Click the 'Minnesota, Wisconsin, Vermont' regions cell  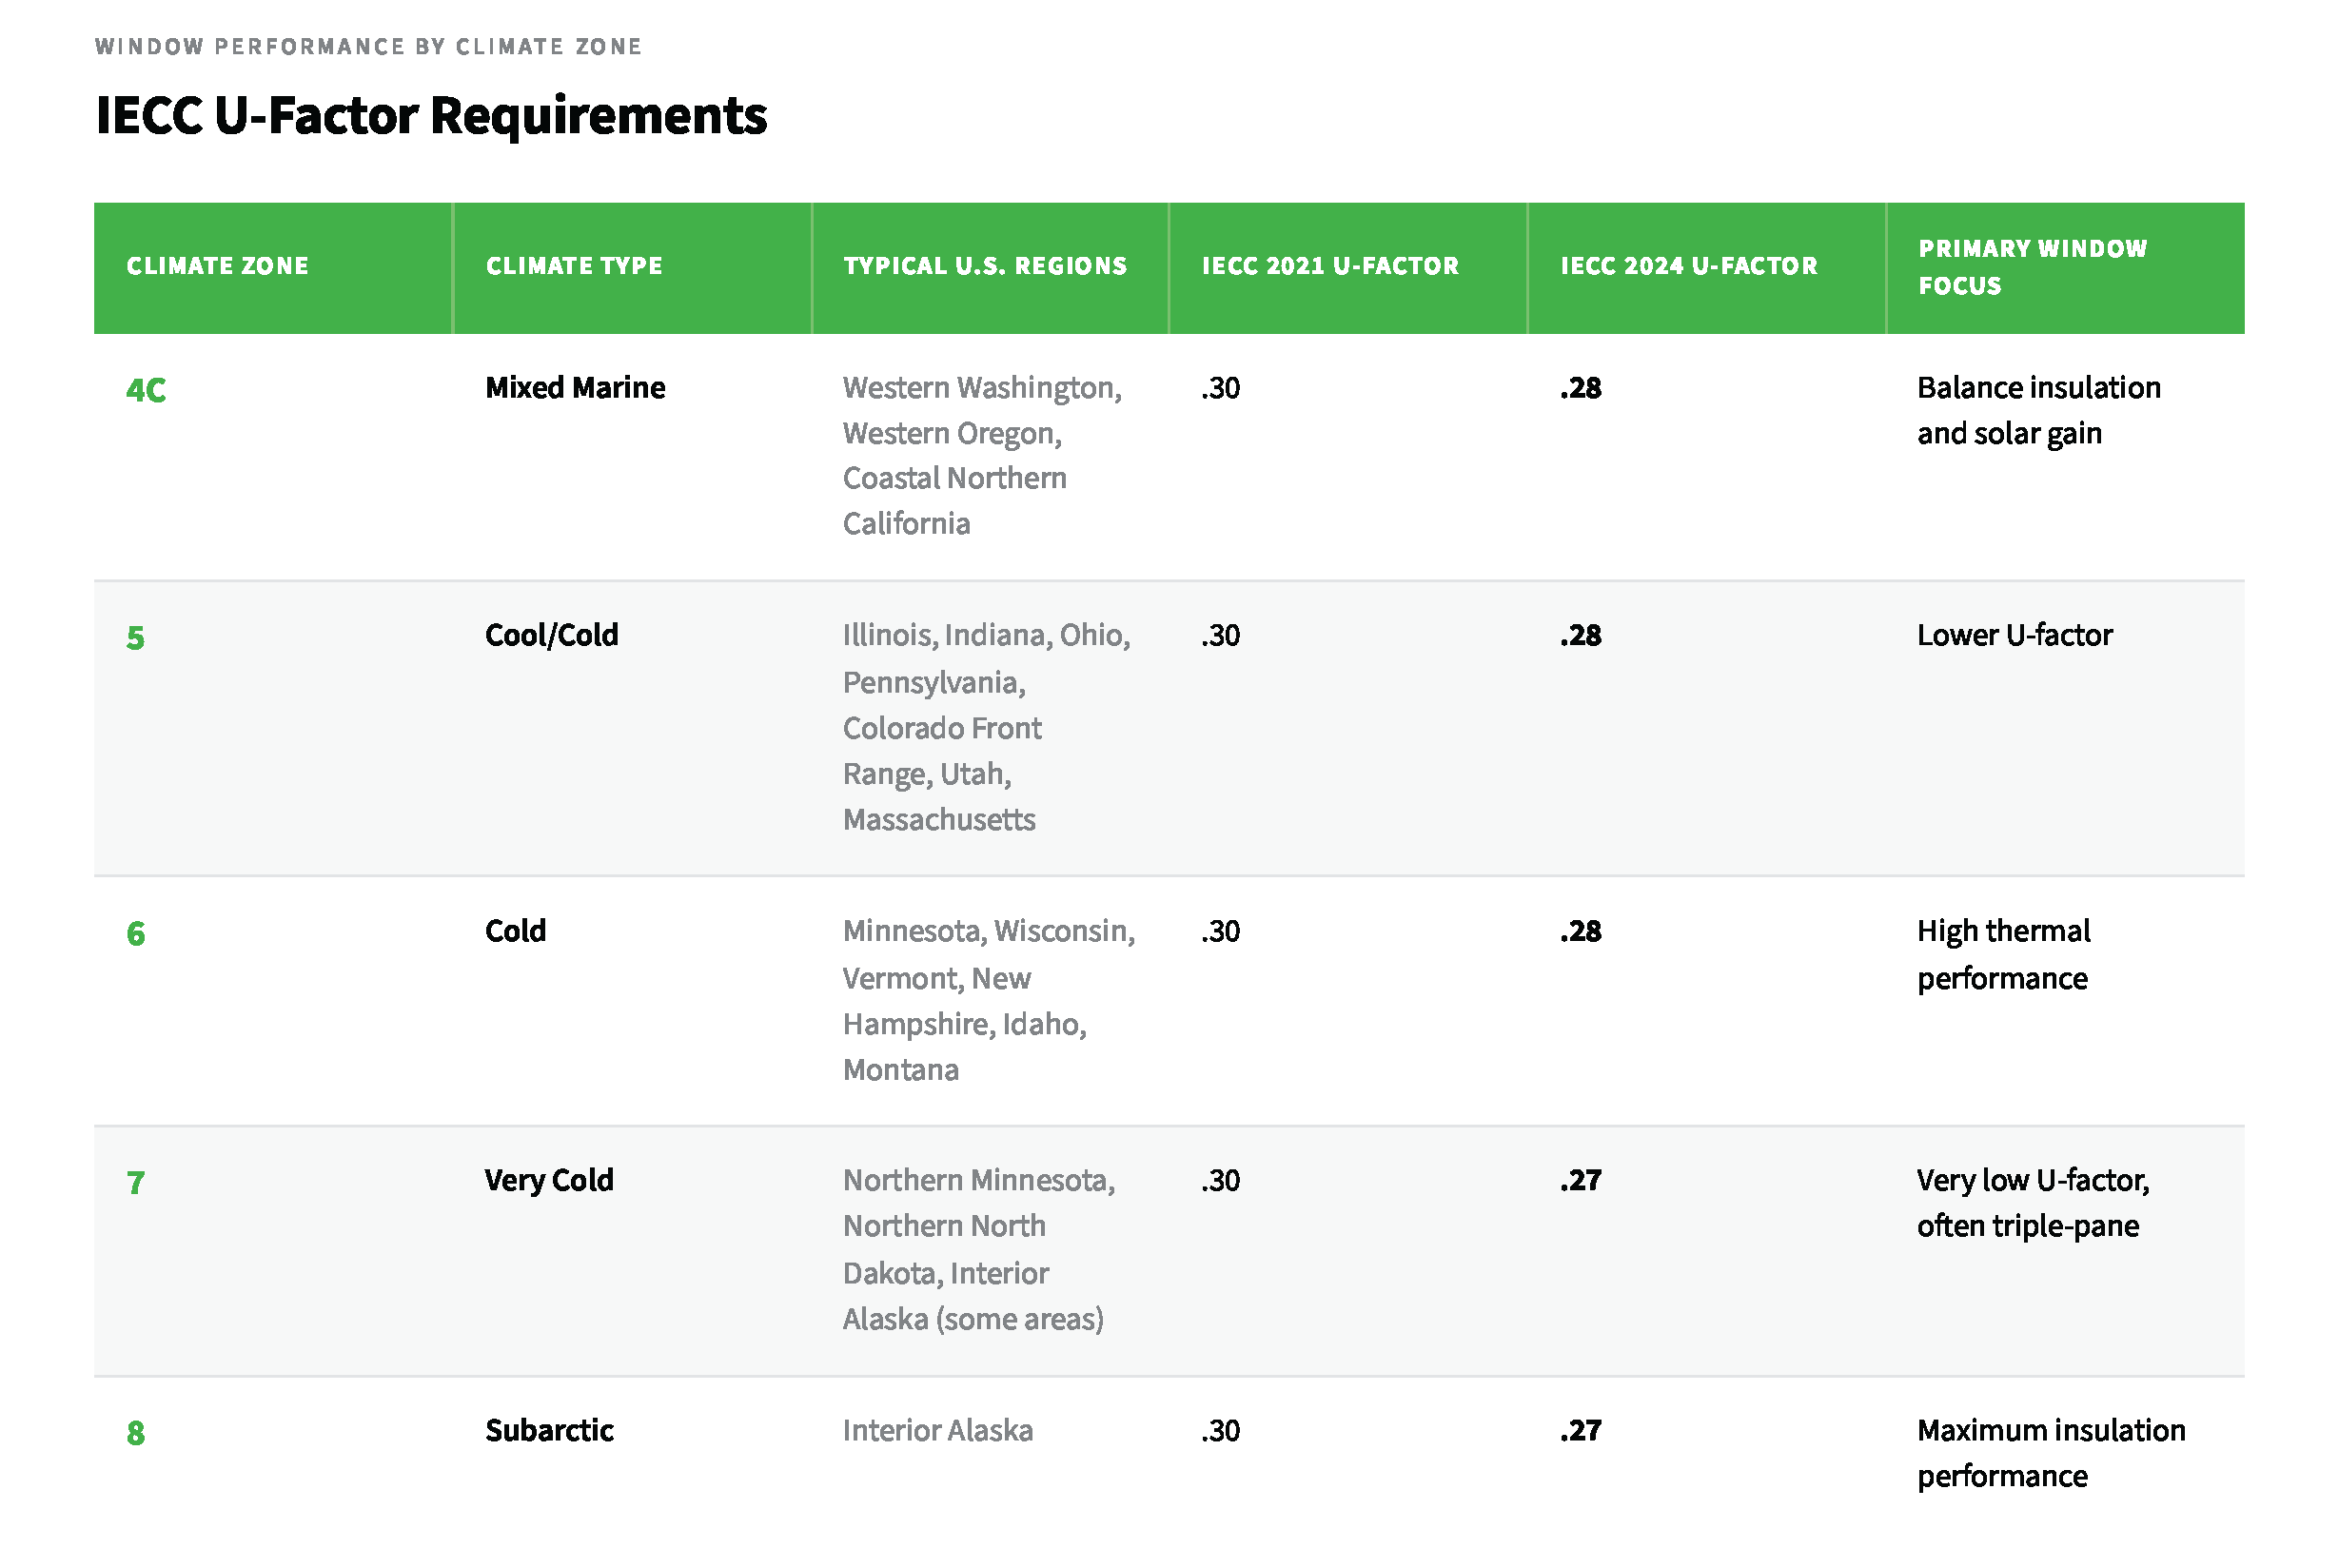(x=989, y=1001)
